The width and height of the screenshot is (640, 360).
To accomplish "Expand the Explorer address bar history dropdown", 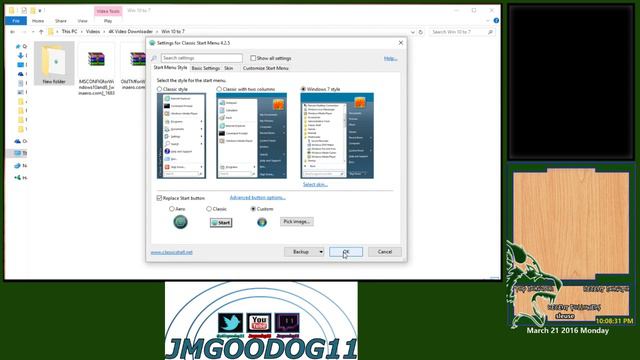I will [413, 32].
